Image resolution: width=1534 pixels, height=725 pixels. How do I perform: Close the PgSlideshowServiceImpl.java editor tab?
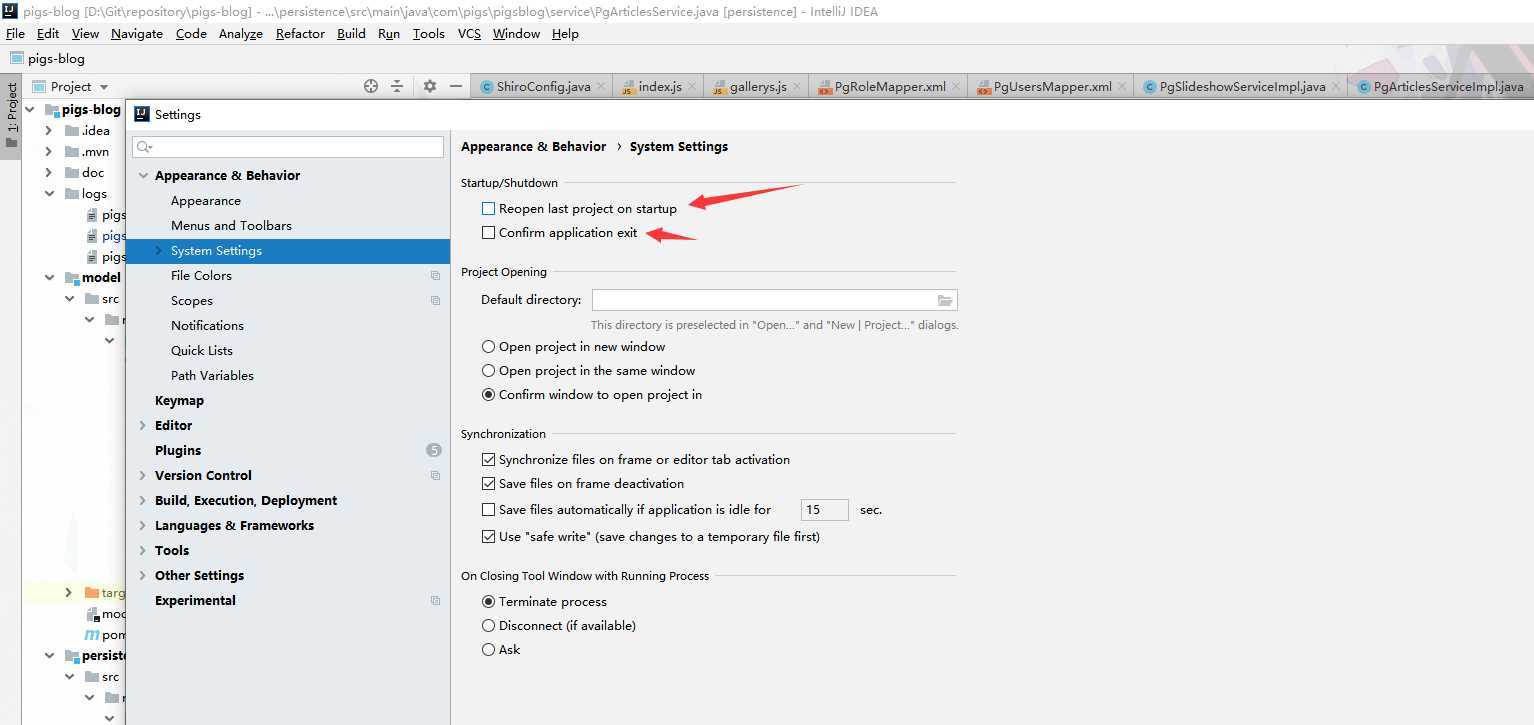pos(1336,87)
